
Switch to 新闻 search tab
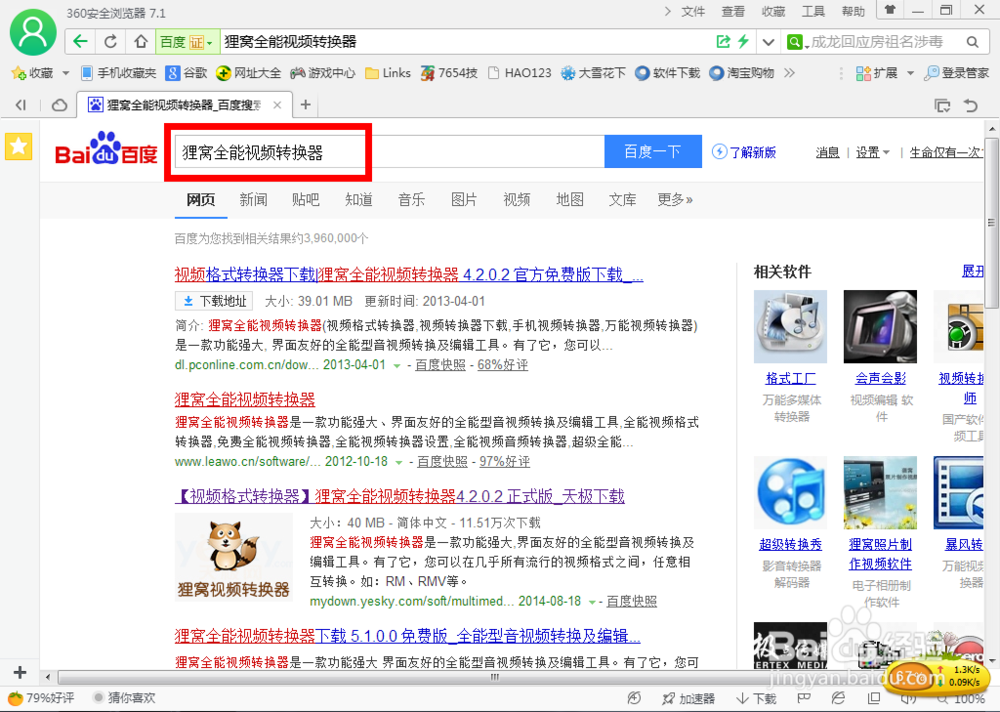point(253,200)
